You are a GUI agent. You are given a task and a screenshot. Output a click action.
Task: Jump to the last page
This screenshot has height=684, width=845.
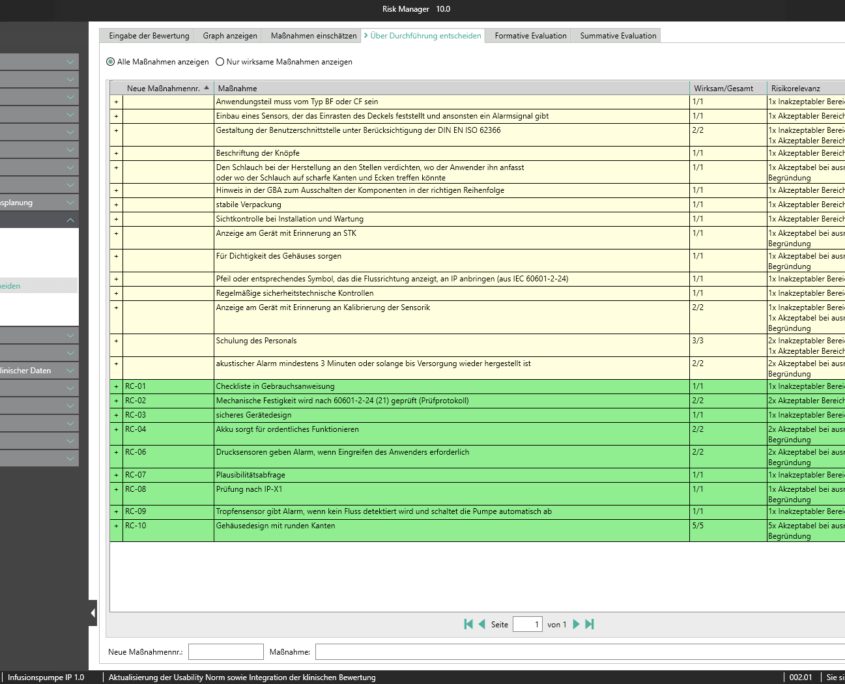tap(589, 625)
